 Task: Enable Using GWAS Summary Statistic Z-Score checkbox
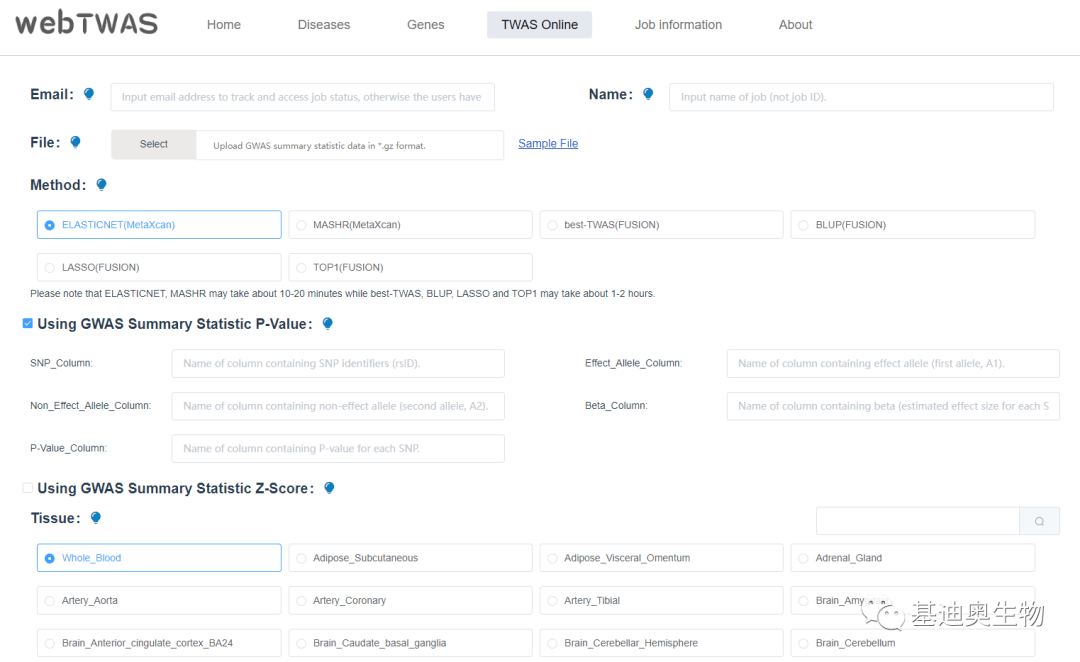28,488
